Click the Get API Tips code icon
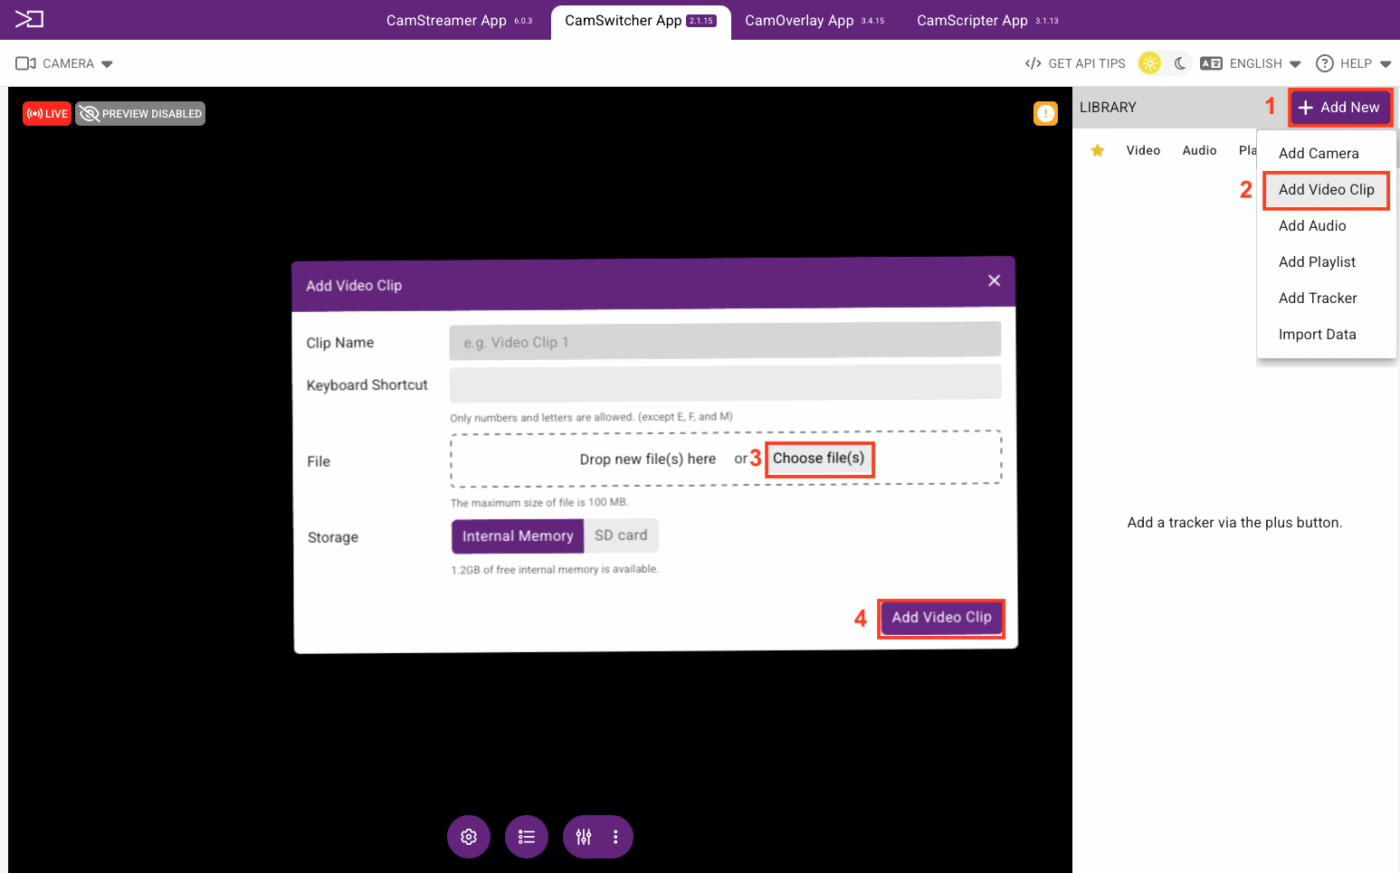 1033,64
